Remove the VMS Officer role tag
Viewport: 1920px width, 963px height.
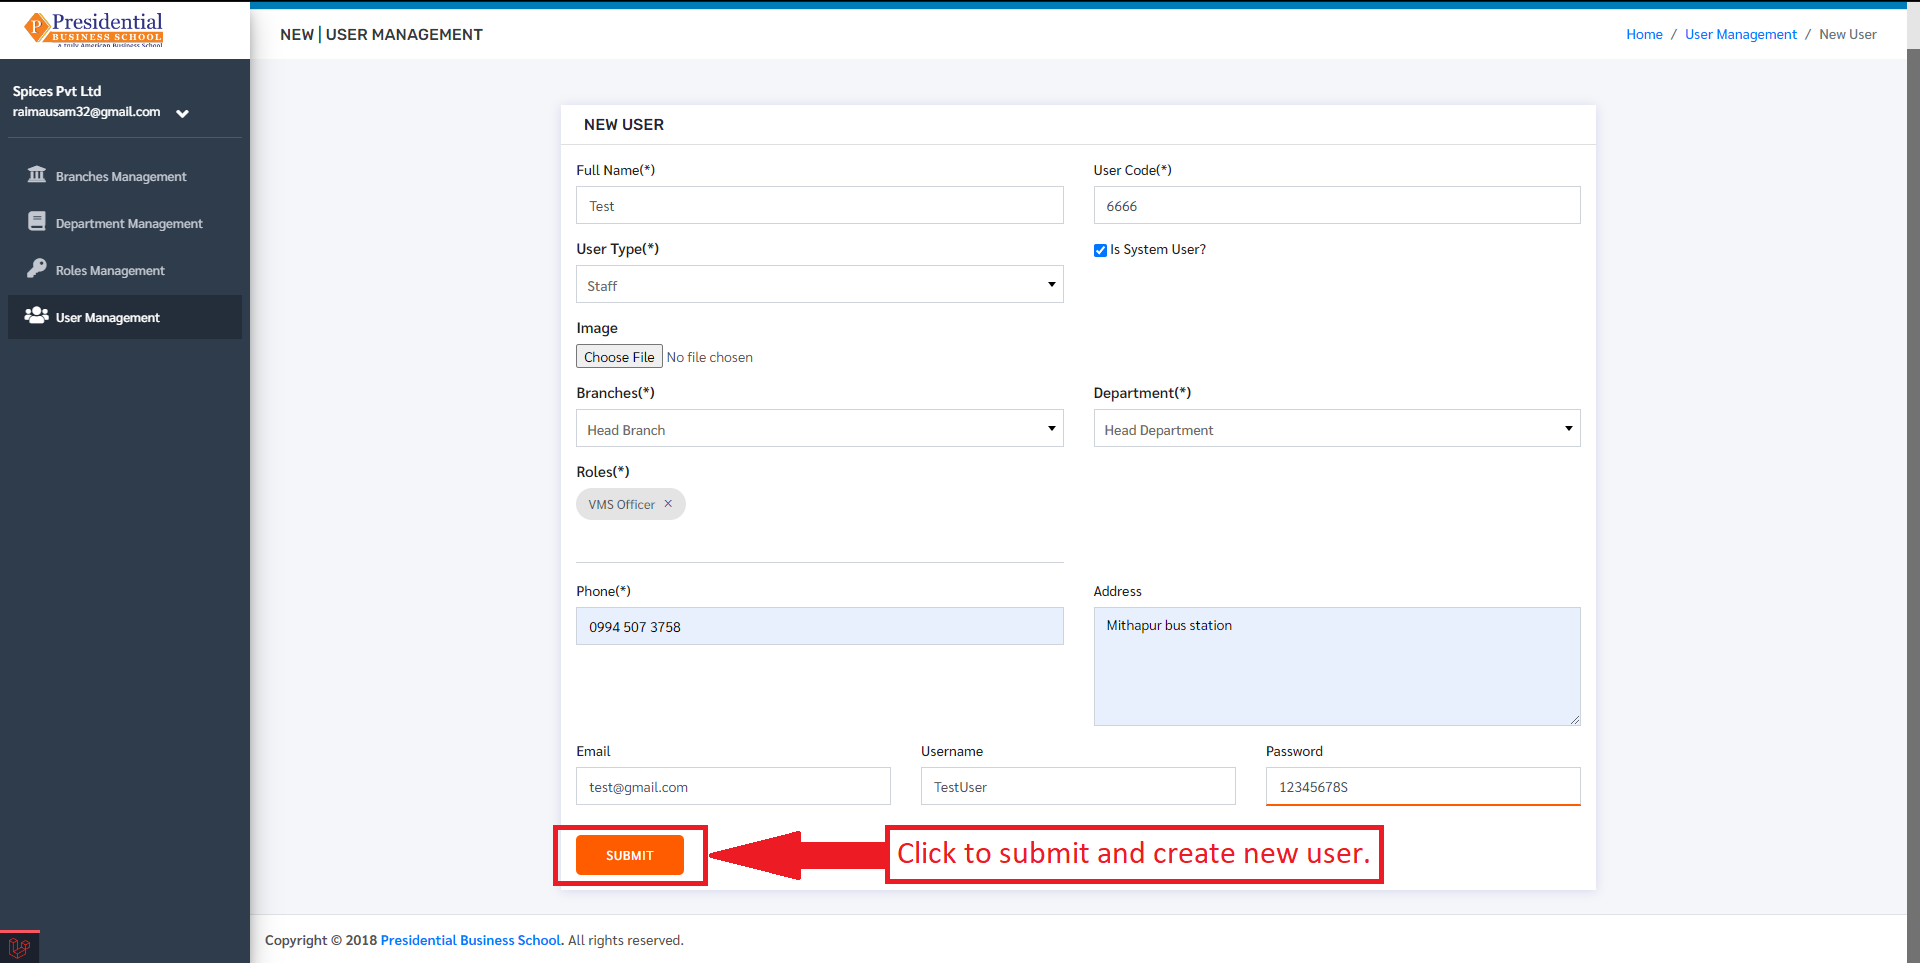[x=668, y=504]
